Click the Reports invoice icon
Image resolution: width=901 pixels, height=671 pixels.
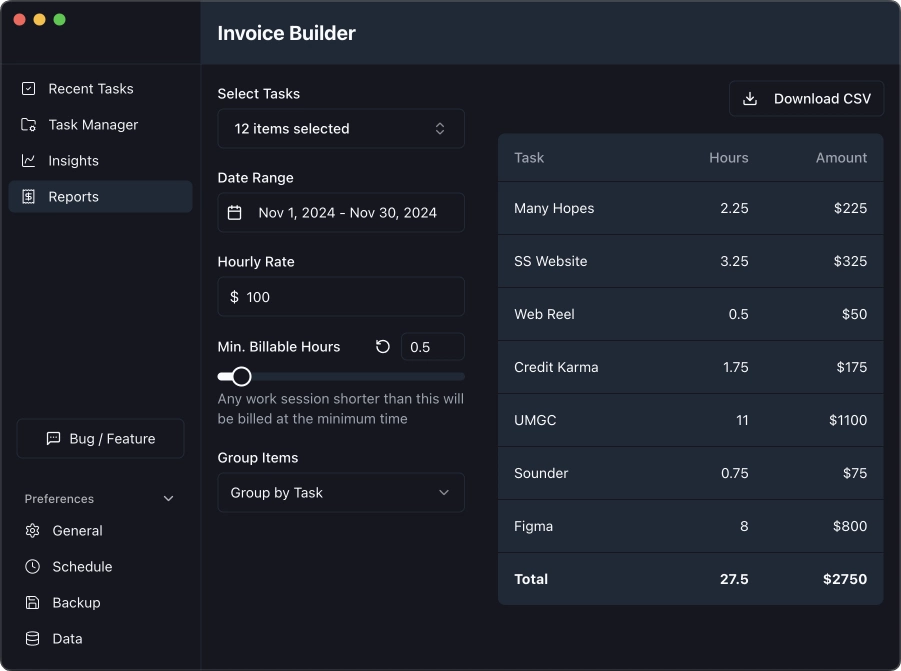pyautogui.click(x=28, y=196)
